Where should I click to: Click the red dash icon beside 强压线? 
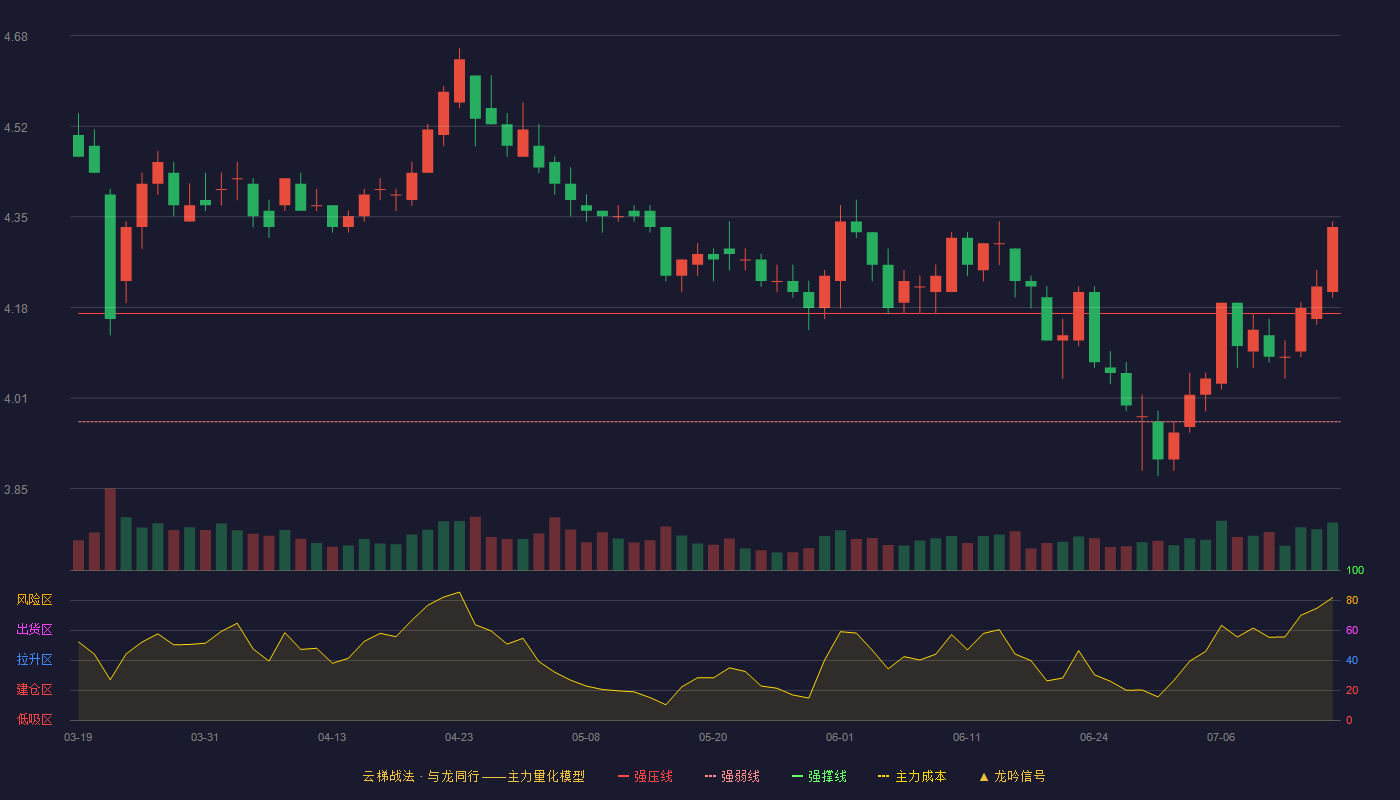coord(624,776)
